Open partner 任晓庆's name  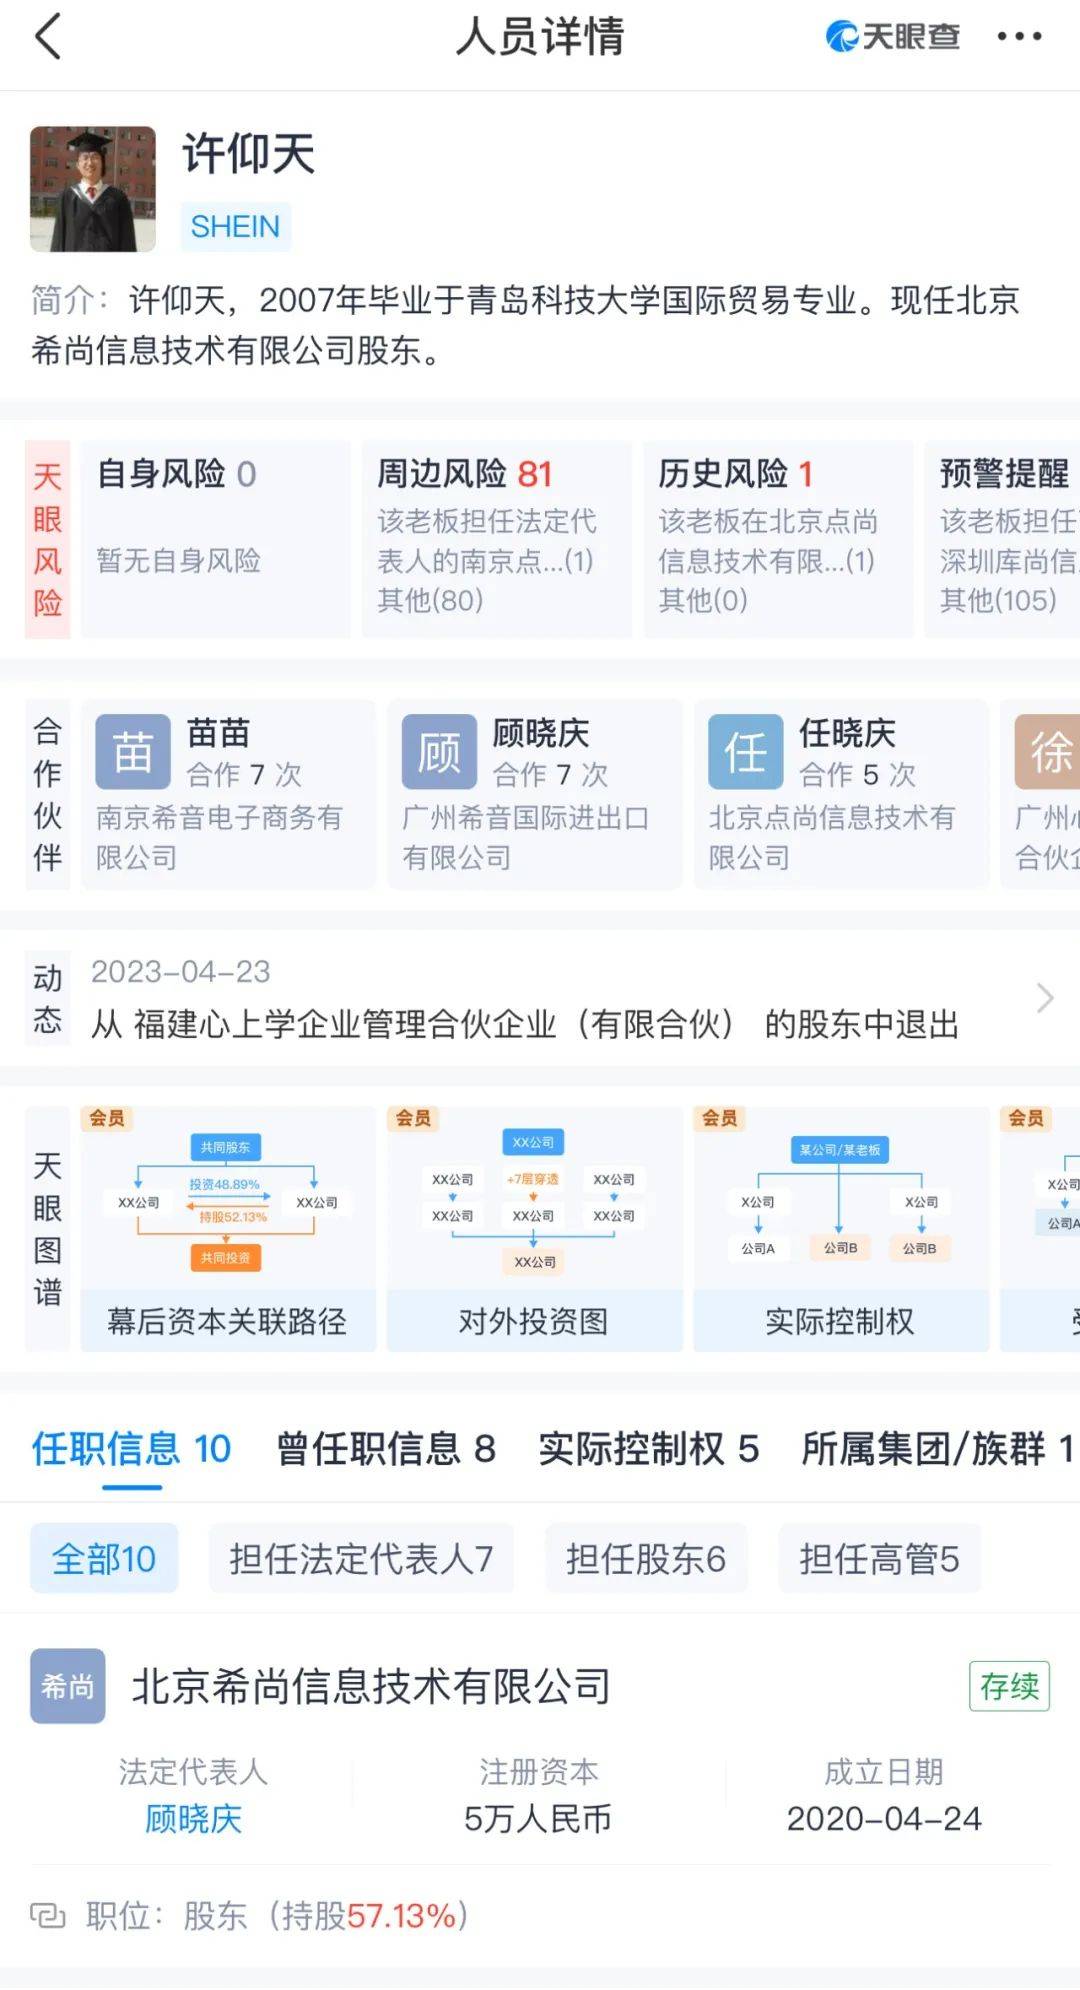coord(847,733)
